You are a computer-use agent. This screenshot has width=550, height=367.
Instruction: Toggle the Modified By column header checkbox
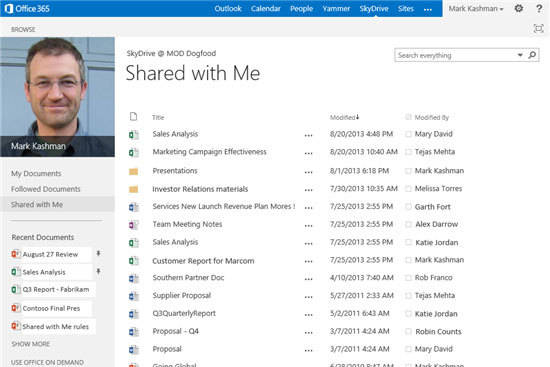click(408, 117)
